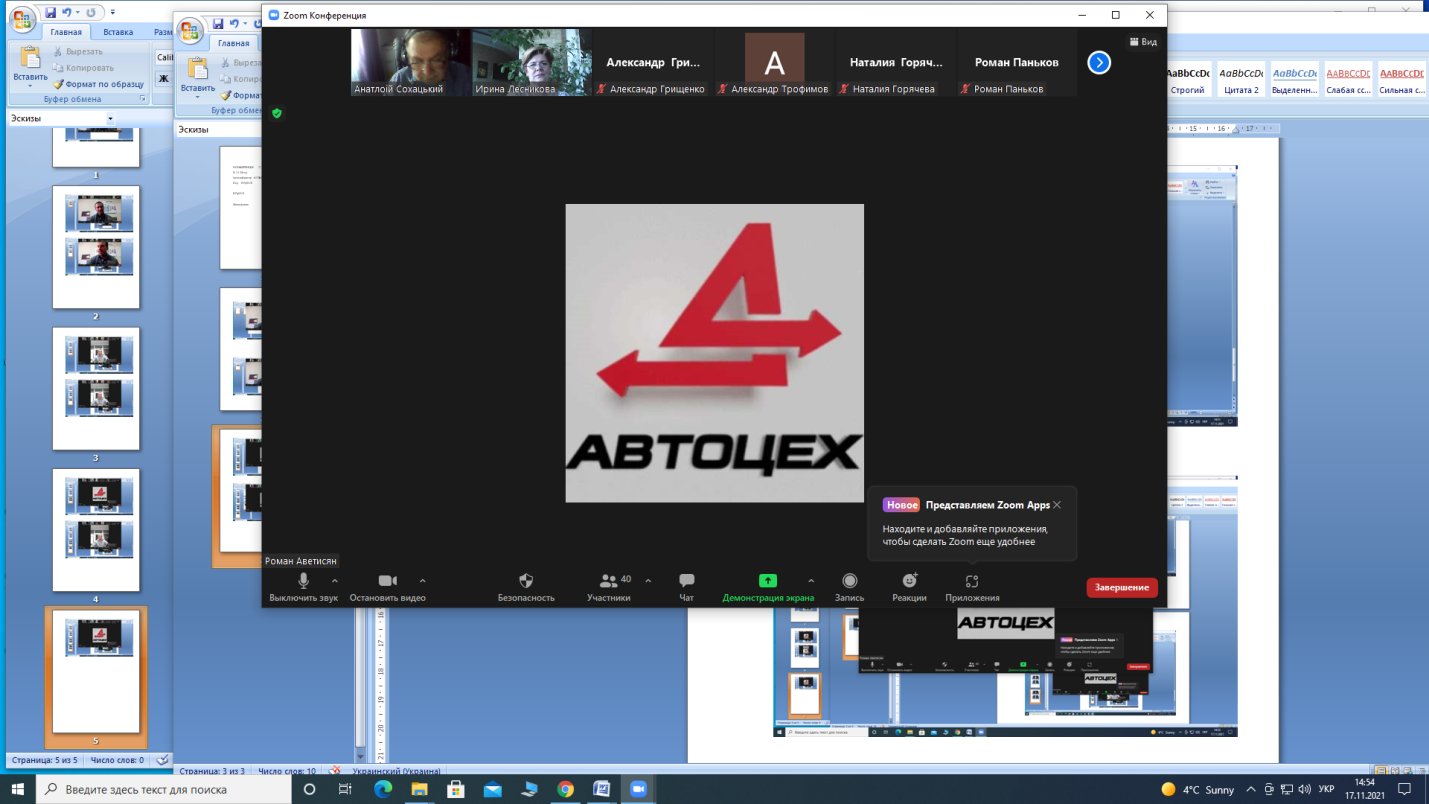The image size is (1429, 804).
Task: Open Microsoft Edge from taskbar
Action: pyautogui.click(x=383, y=790)
